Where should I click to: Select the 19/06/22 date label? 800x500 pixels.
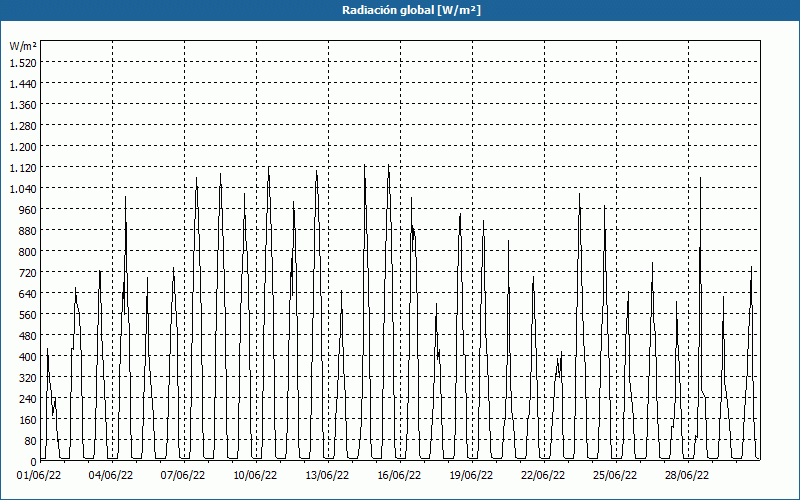[471, 475]
